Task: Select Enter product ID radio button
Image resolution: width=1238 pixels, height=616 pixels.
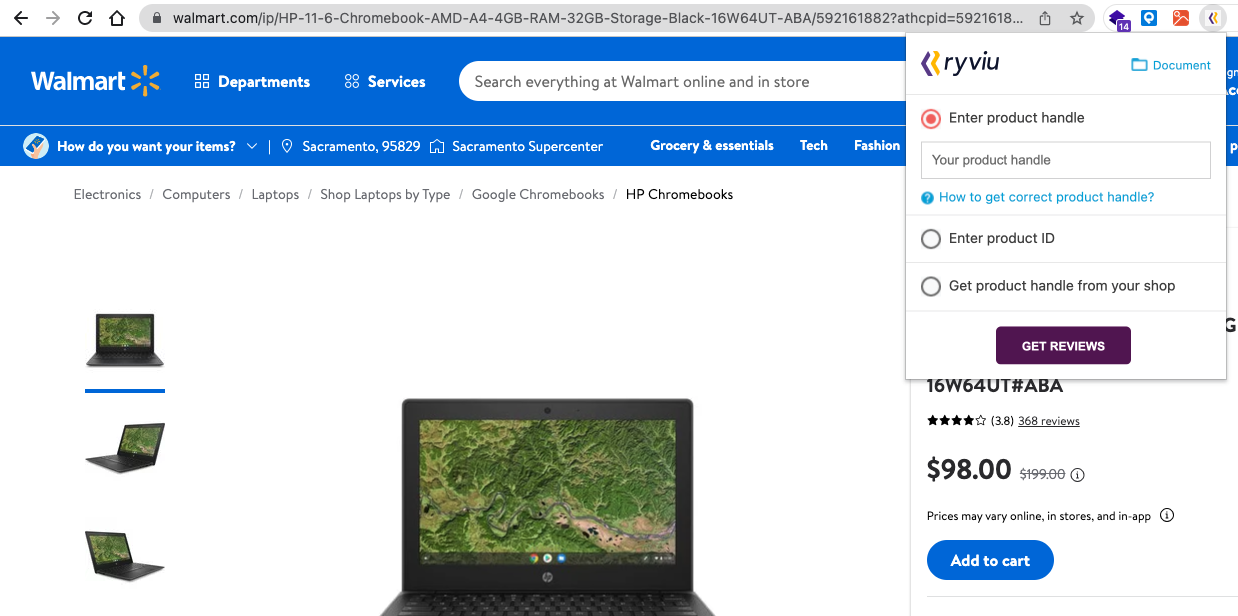Action: click(x=931, y=239)
